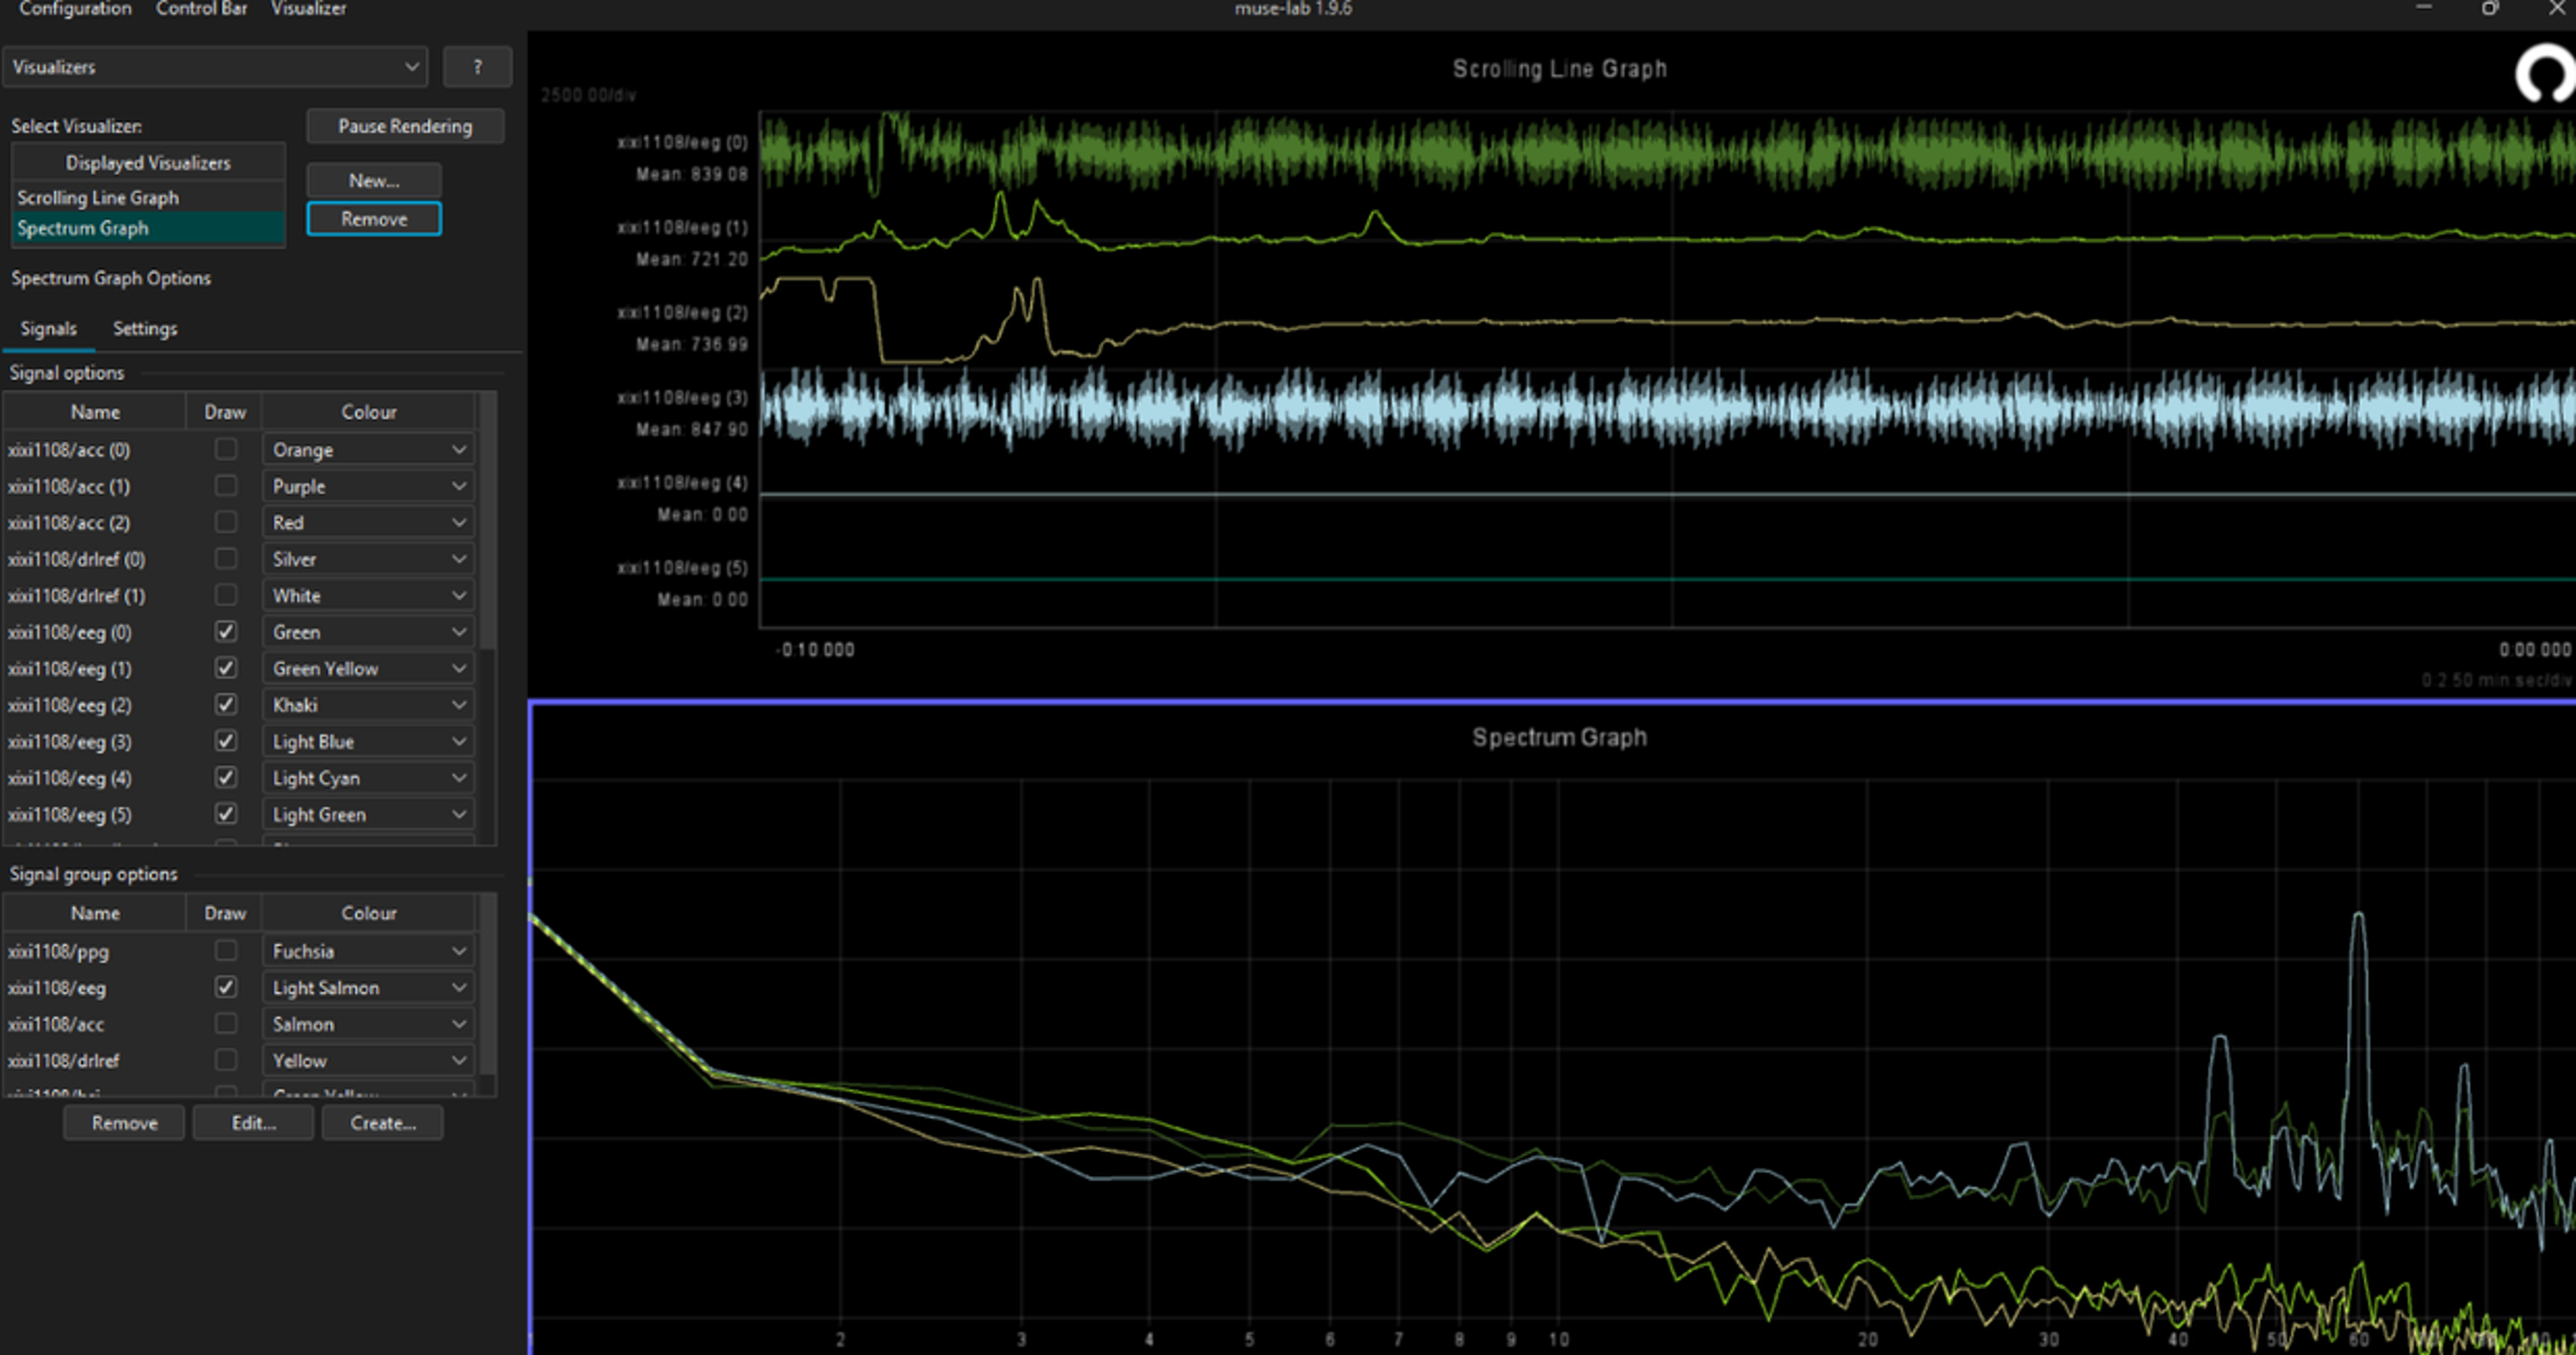Click Edit... signal group button
The image size is (2576, 1355).
[x=254, y=1123]
